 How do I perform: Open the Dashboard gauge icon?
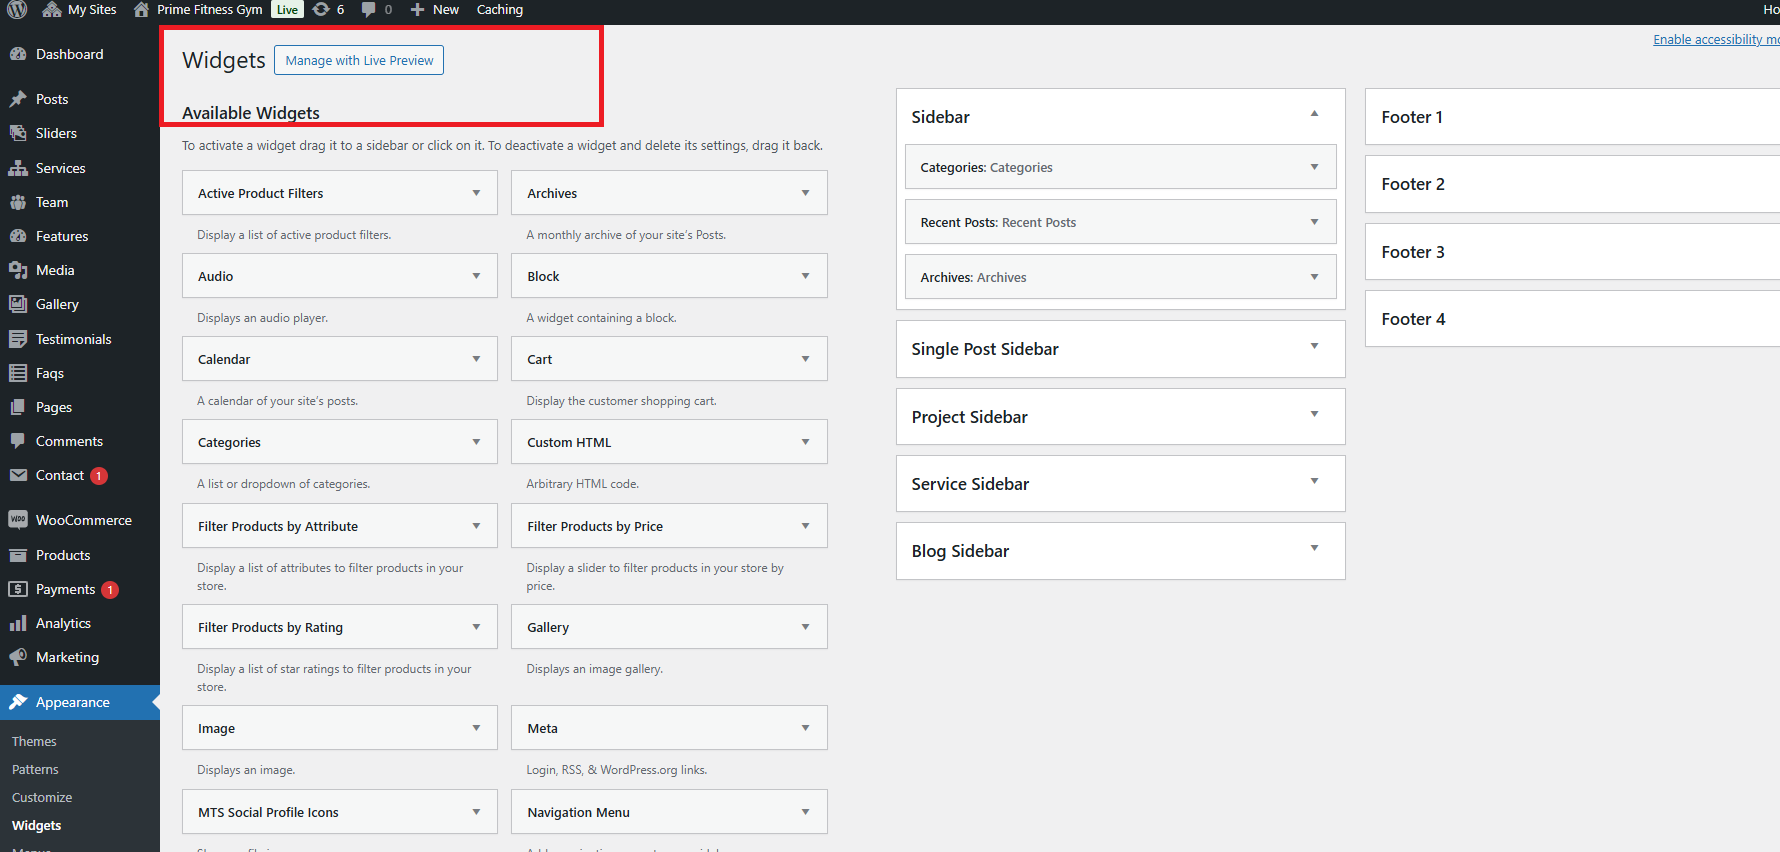point(18,54)
